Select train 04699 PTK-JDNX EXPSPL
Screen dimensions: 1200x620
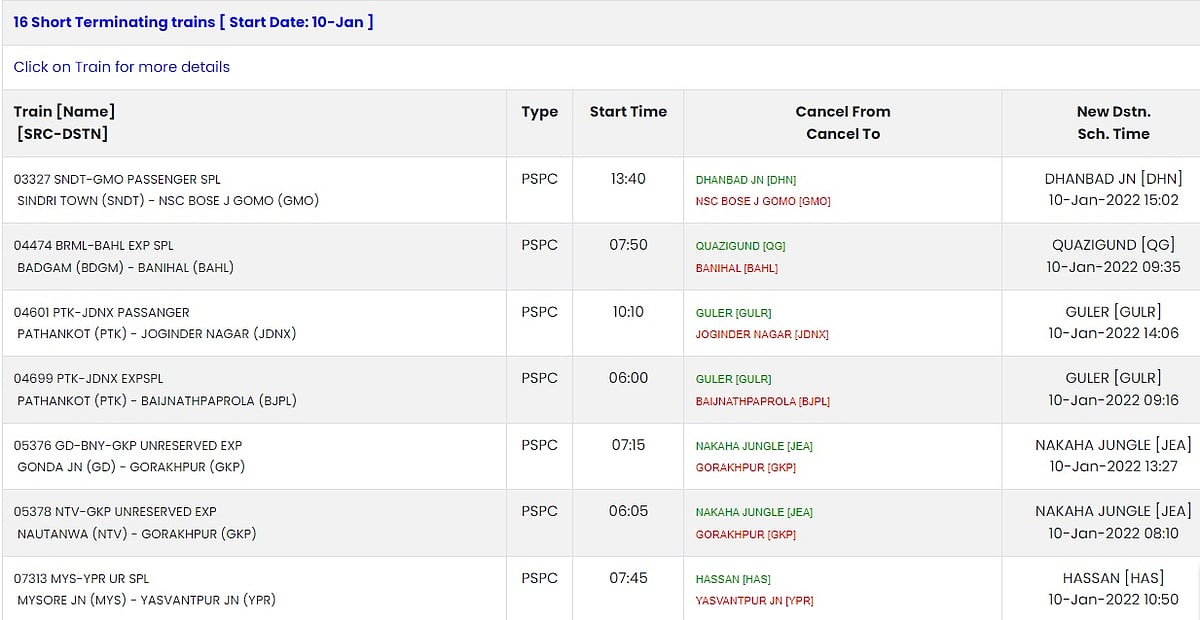coord(88,379)
